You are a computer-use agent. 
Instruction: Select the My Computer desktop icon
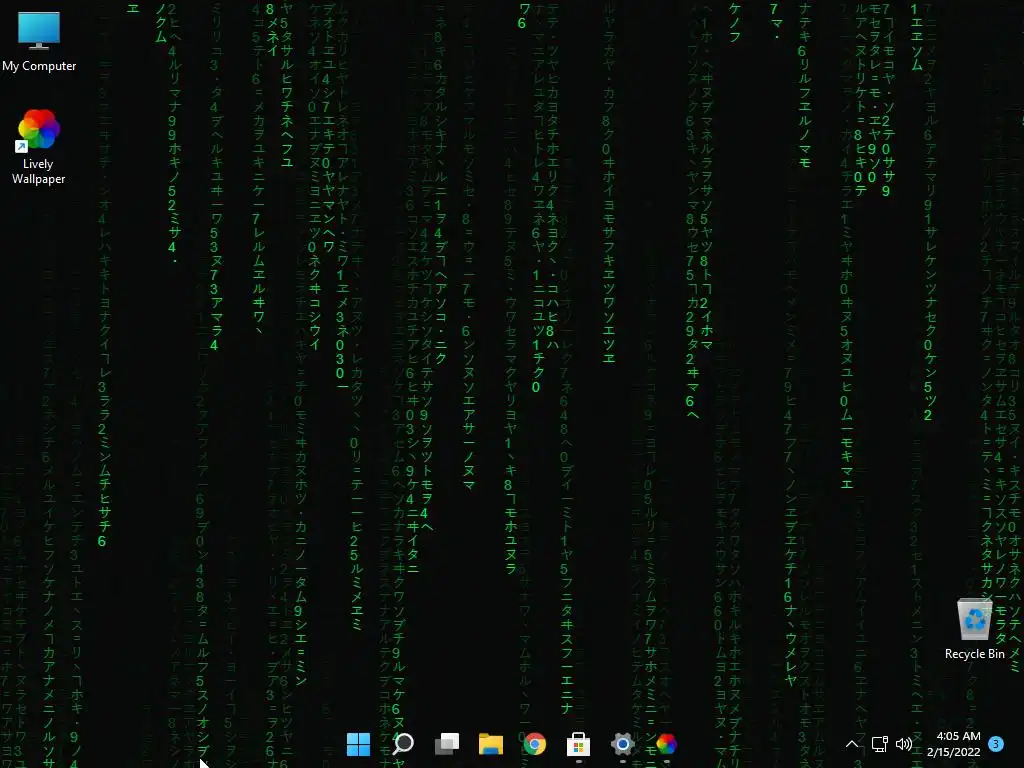[x=39, y=41]
